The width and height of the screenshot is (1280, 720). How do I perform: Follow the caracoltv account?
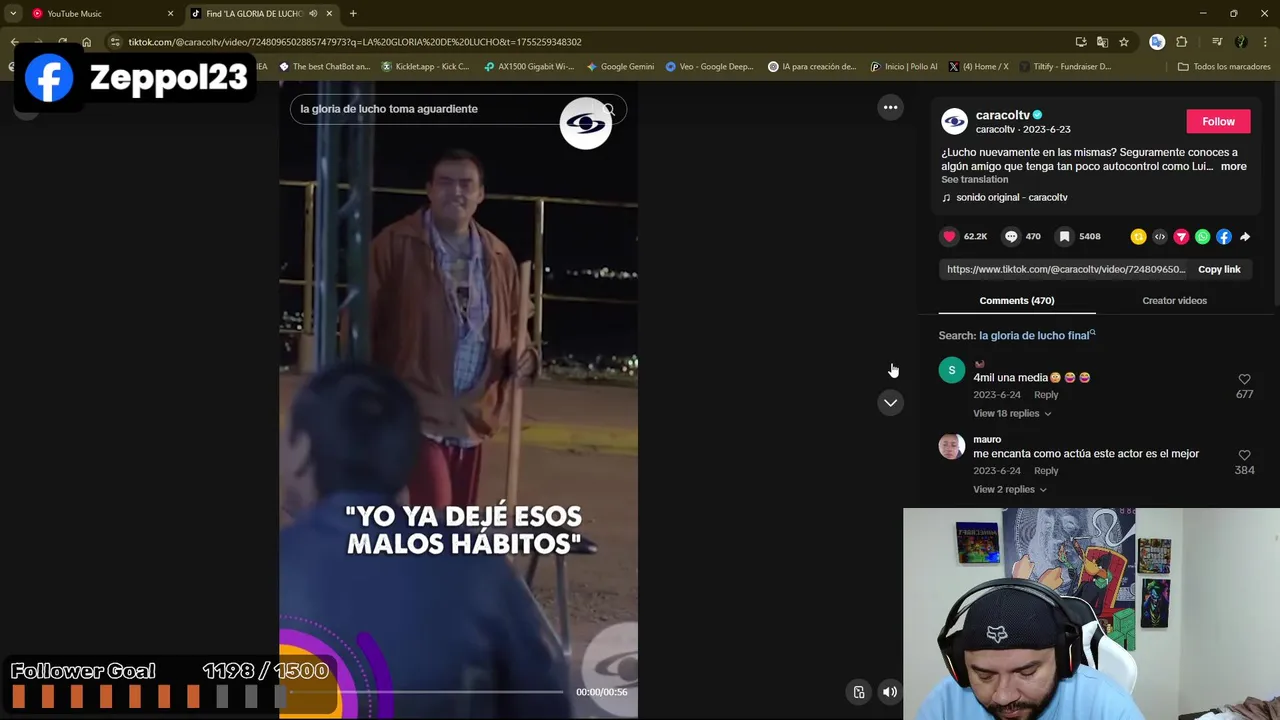click(x=1218, y=121)
